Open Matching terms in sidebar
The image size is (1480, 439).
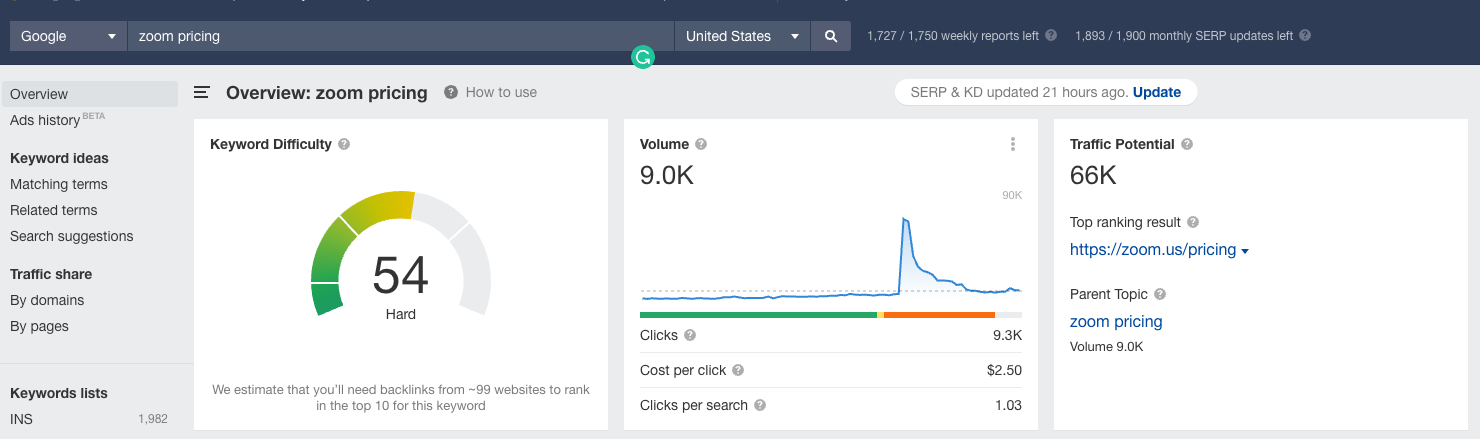pos(59,184)
